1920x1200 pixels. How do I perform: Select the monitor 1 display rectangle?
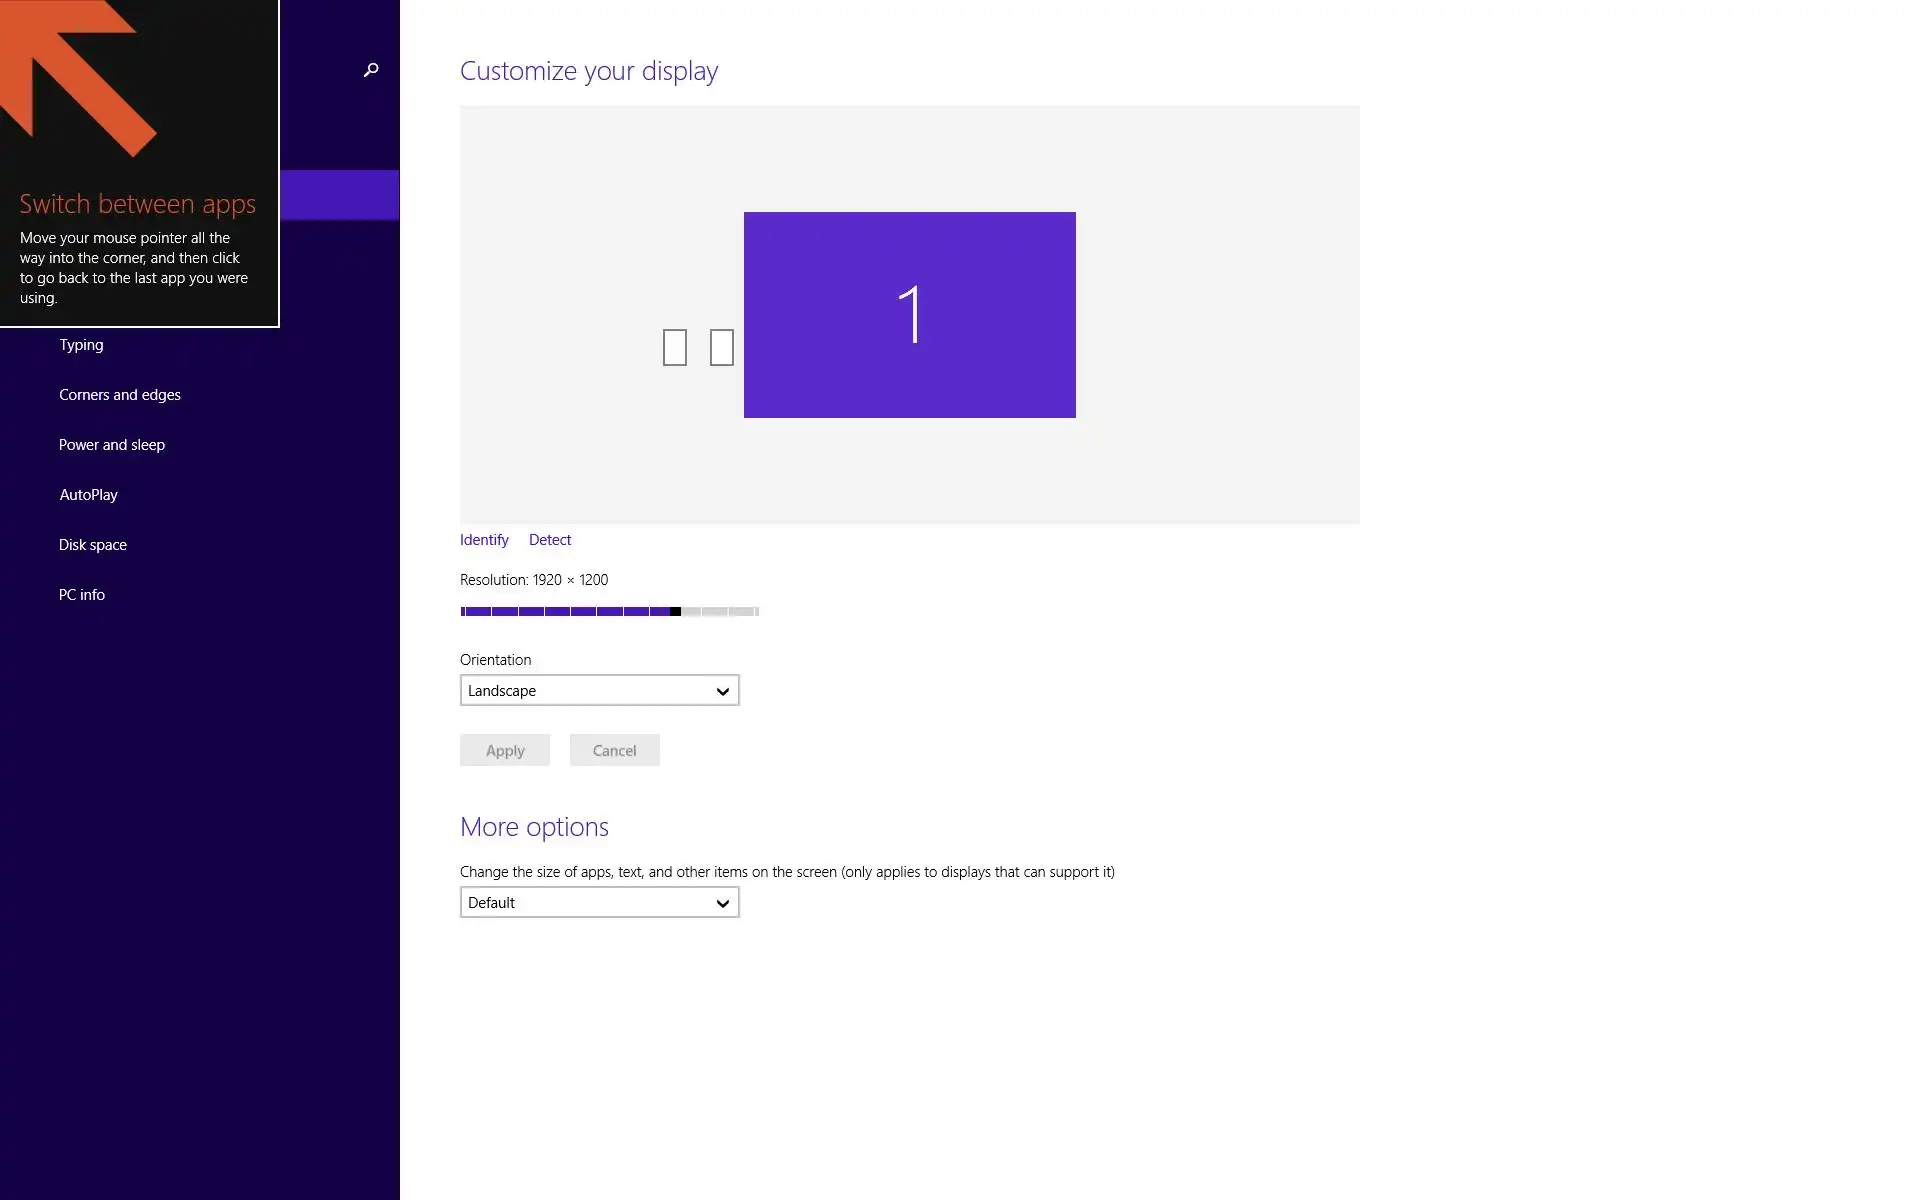[x=909, y=314]
